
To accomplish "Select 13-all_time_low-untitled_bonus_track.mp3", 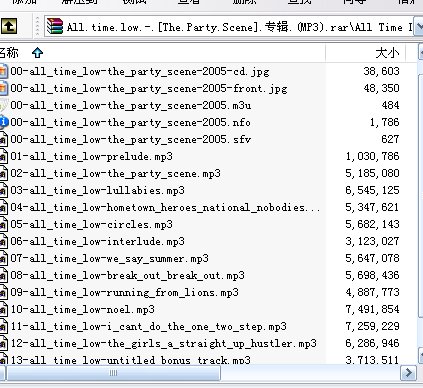I will (130, 360).
